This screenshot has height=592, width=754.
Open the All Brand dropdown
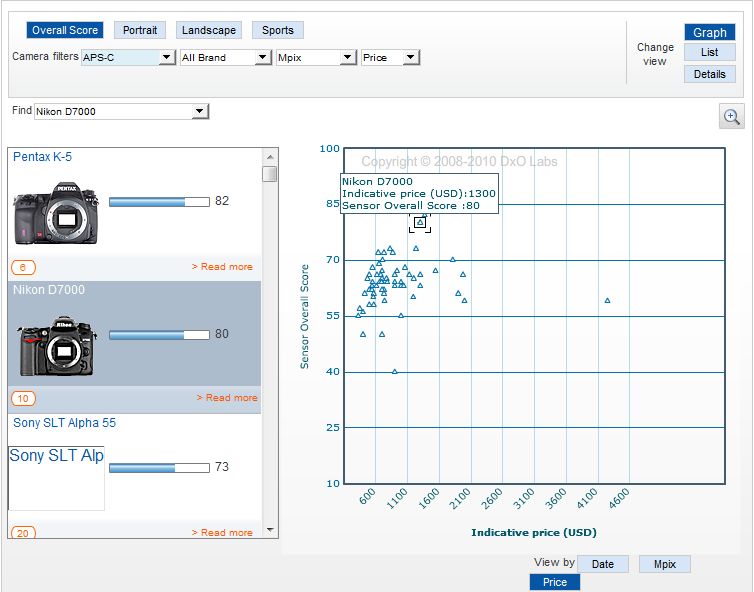[226, 58]
